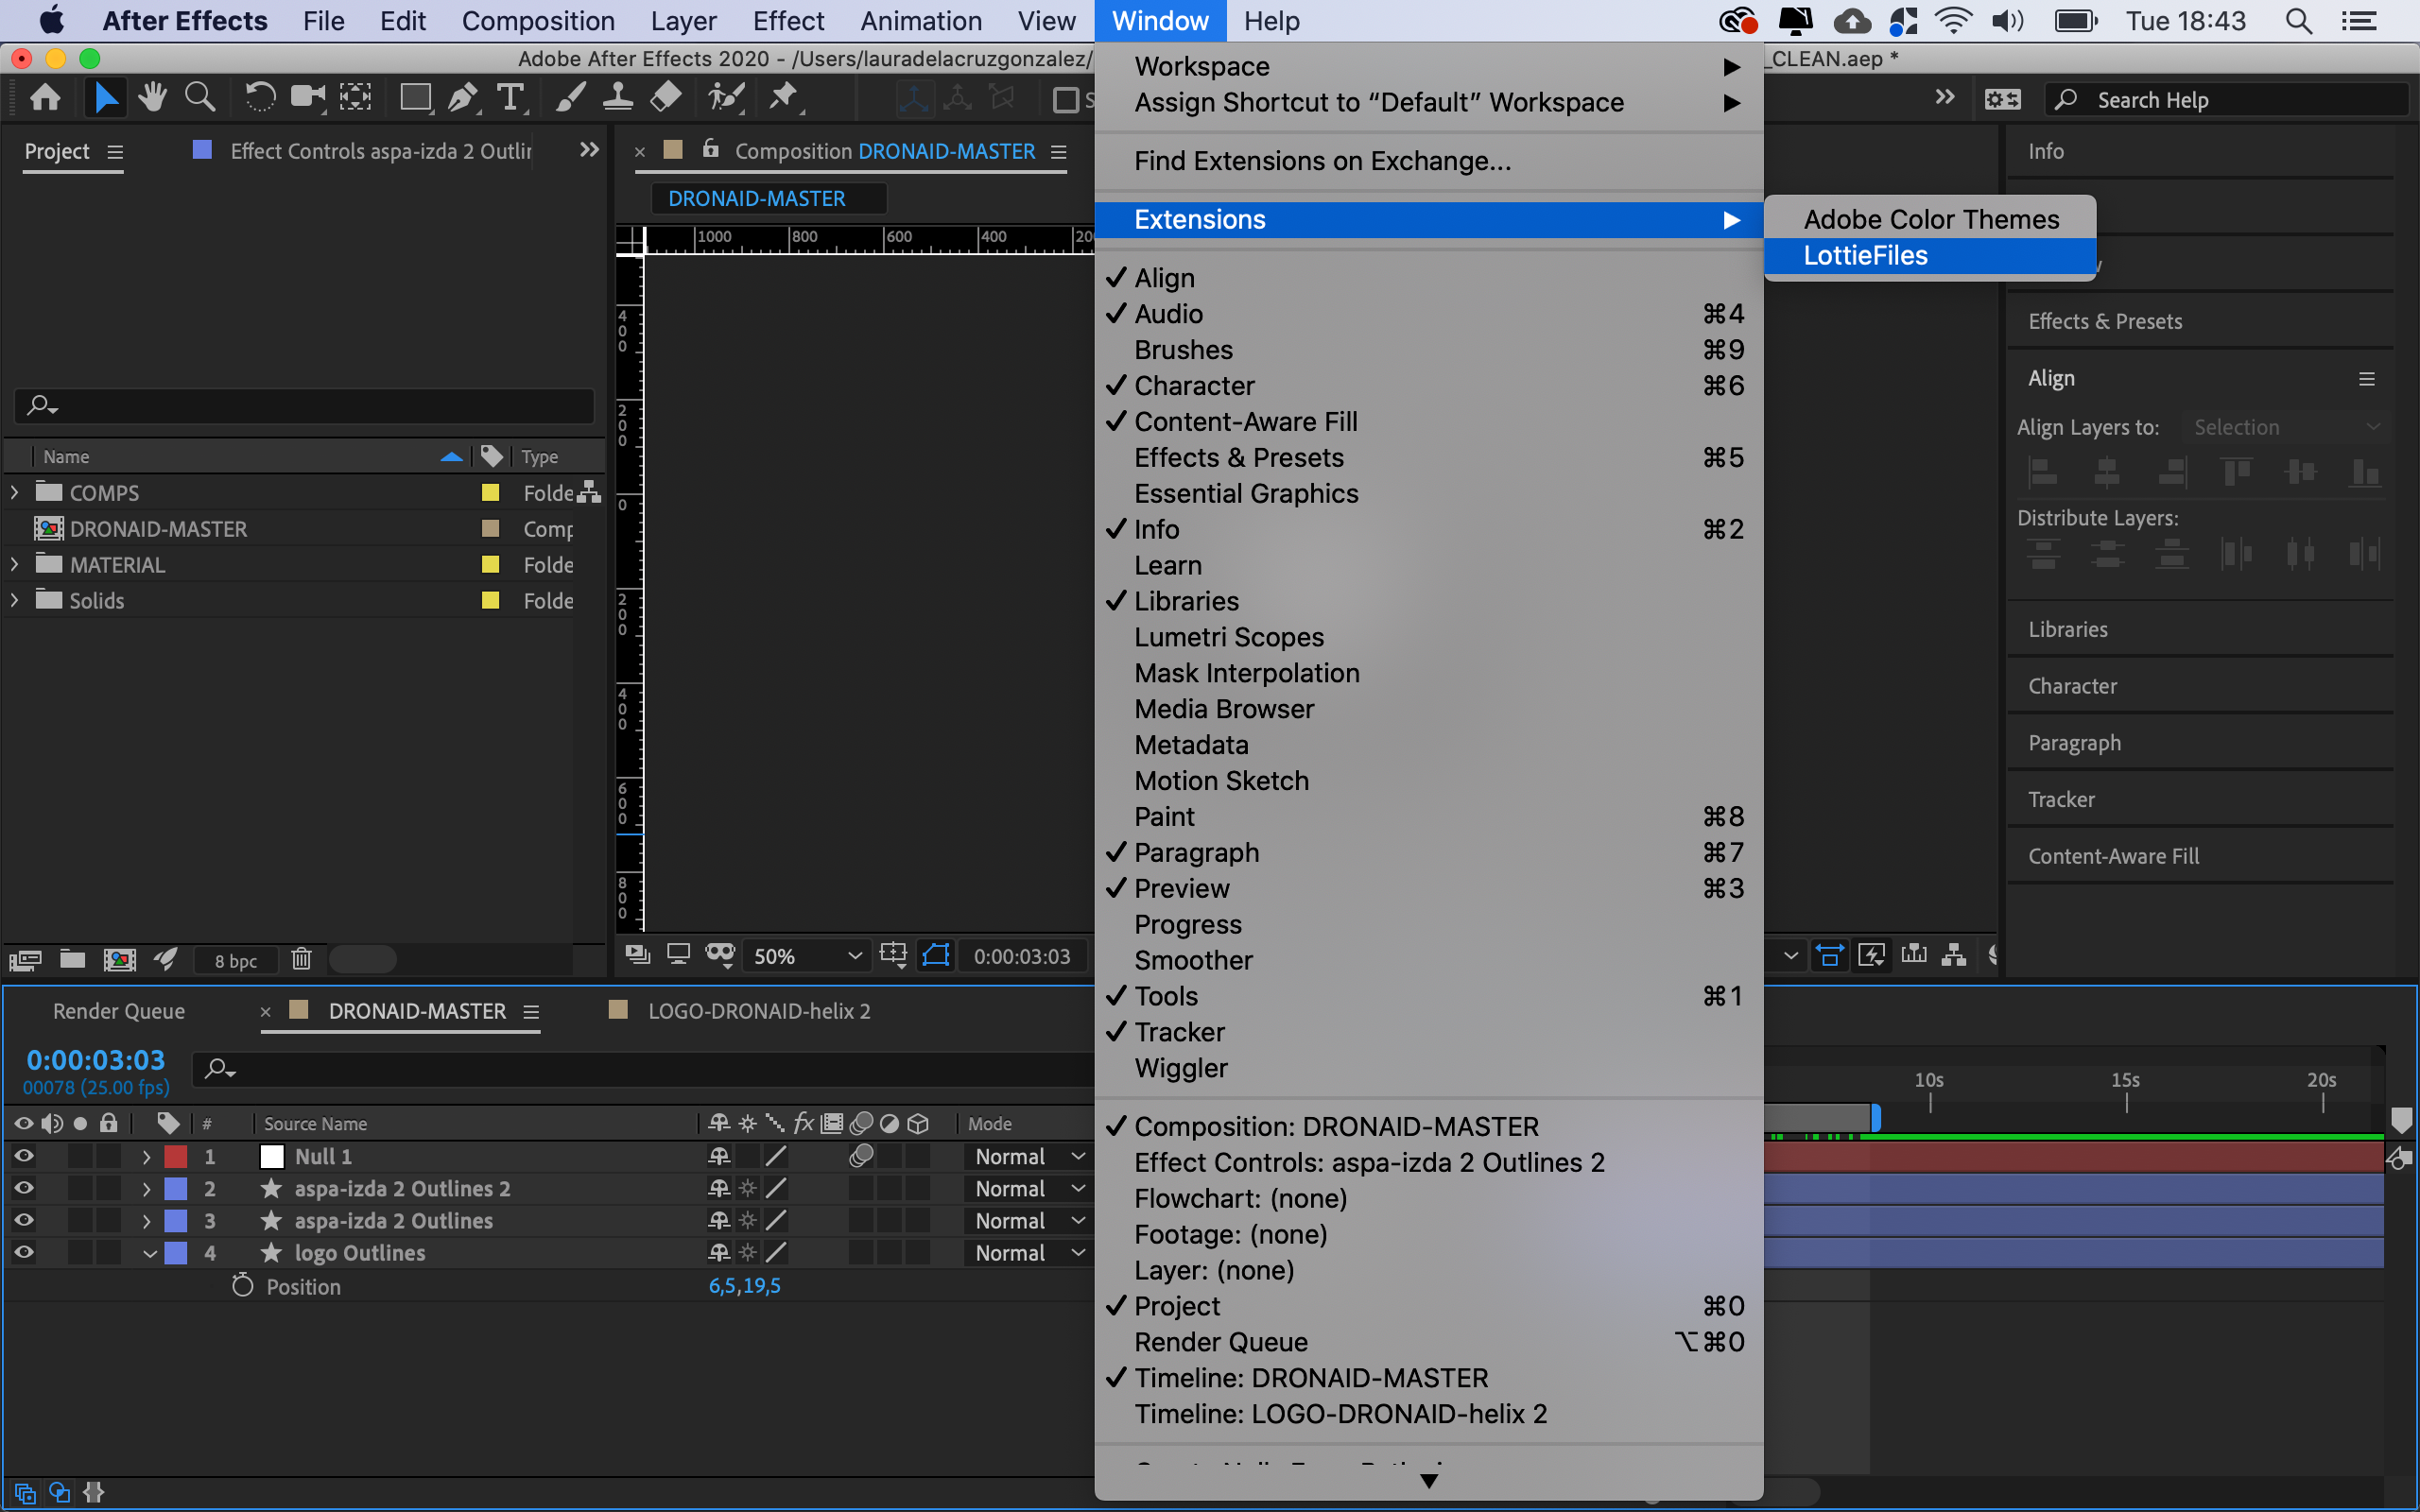Open the Effect menu

(788, 20)
